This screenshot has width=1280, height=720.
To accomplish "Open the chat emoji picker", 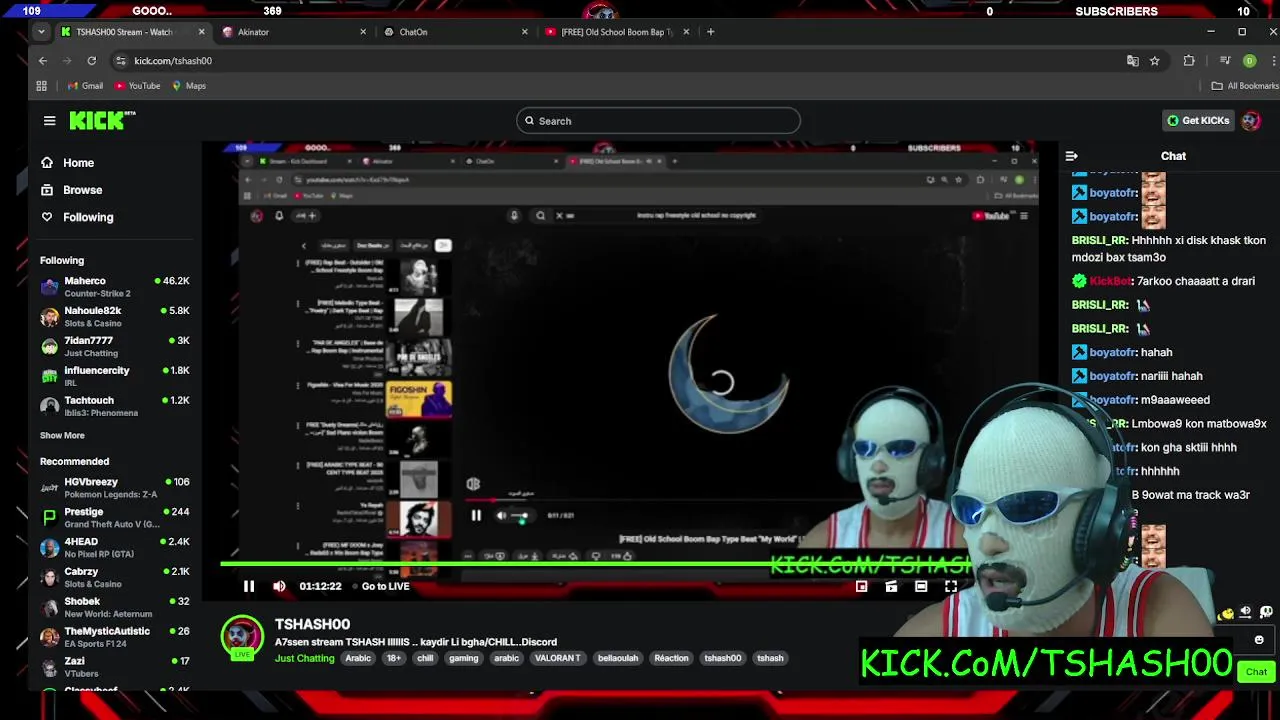I will tap(1259, 640).
